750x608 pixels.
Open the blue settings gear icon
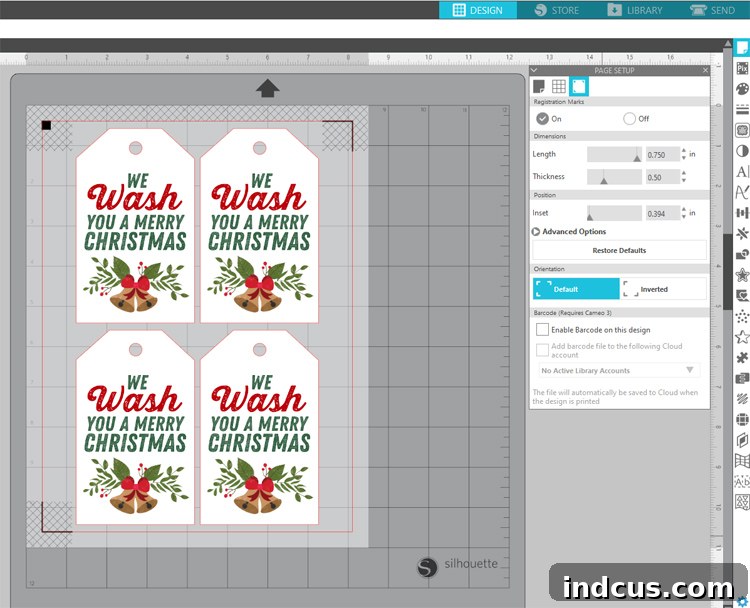[x=743, y=601]
